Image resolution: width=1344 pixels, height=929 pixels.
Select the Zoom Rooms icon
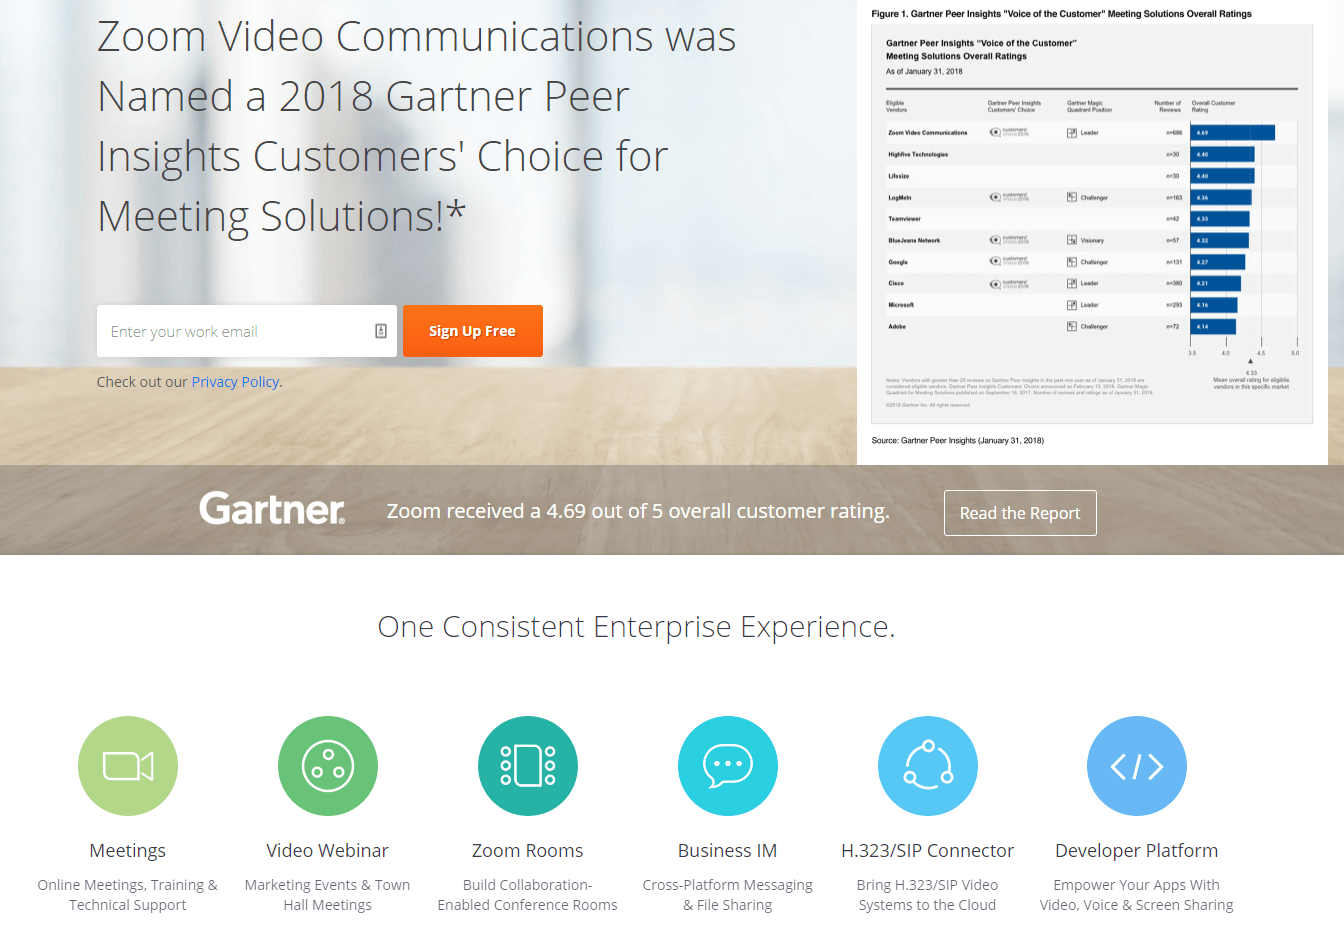(528, 766)
